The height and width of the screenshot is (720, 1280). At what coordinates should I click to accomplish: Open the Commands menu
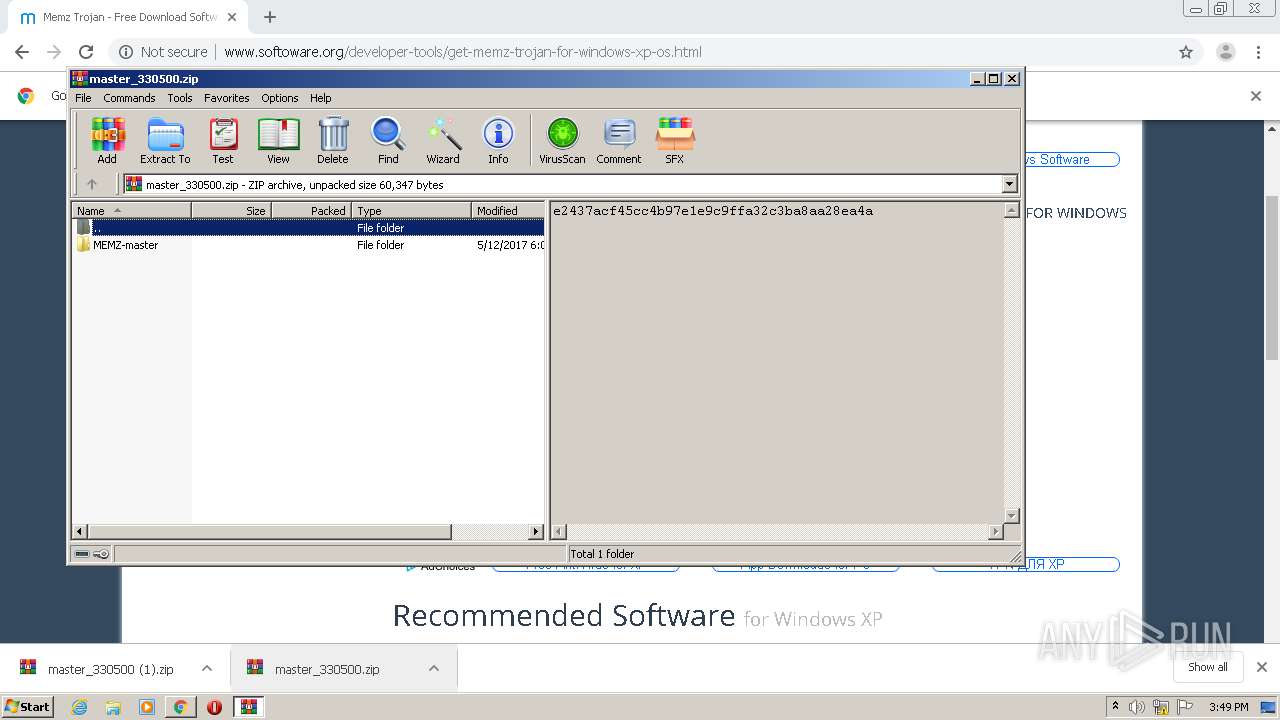click(129, 98)
